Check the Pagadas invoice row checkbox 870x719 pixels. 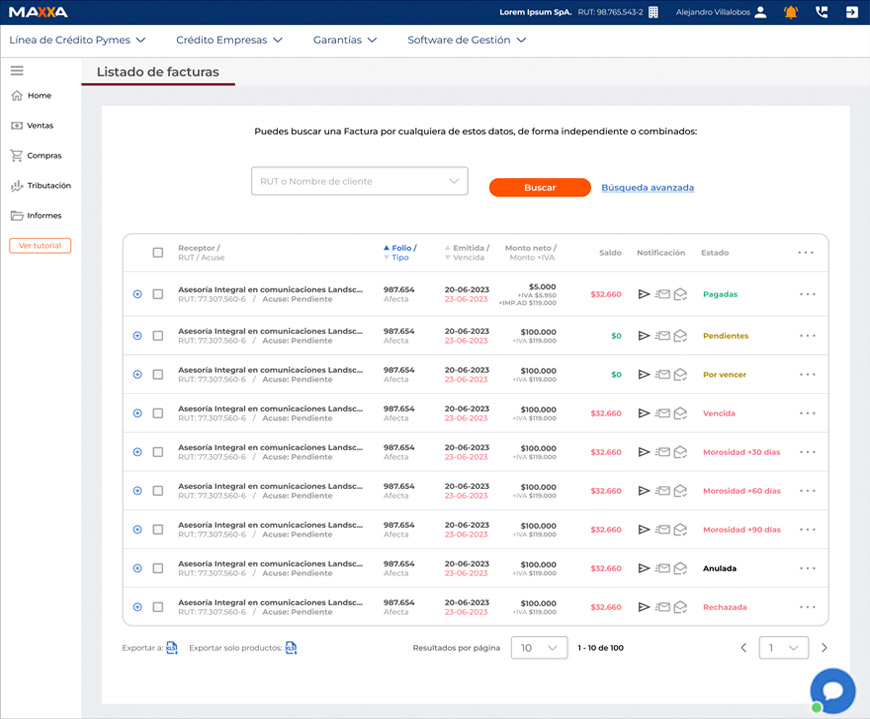point(158,294)
